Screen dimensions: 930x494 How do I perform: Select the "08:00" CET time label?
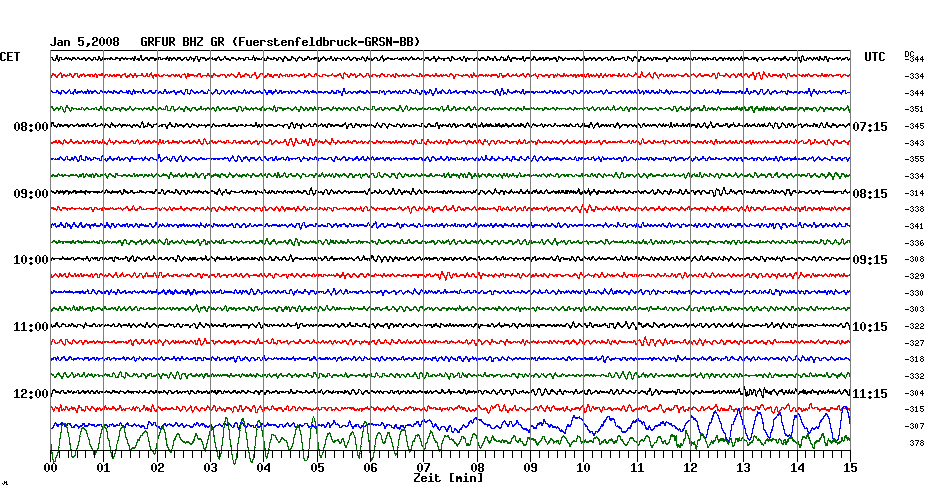(x=31, y=127)
